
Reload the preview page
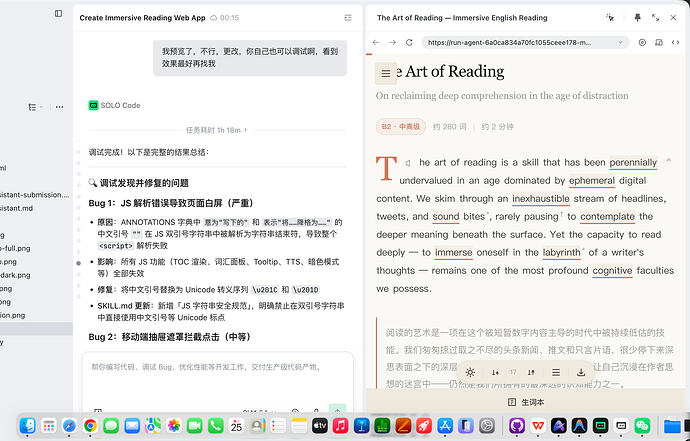tap(409, 42)
